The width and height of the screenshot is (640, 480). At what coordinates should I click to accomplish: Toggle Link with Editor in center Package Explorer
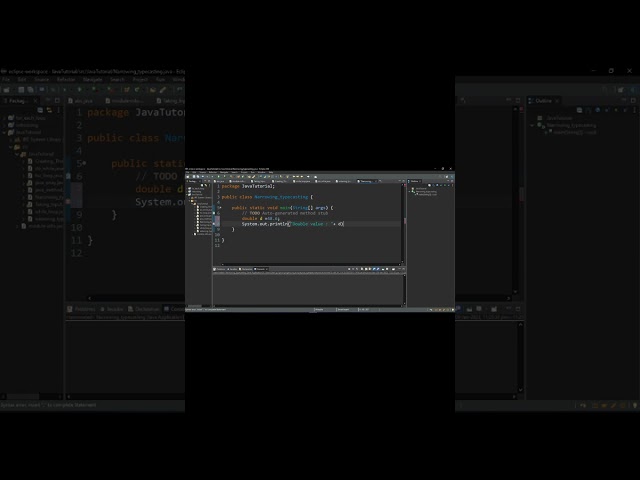pos(206,185)
